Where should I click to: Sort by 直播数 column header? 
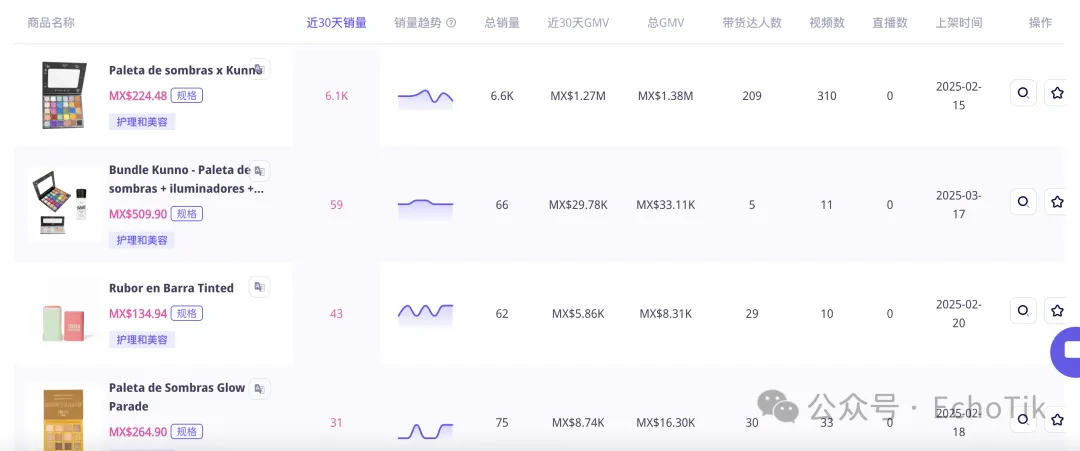click(x=890, y=23)
